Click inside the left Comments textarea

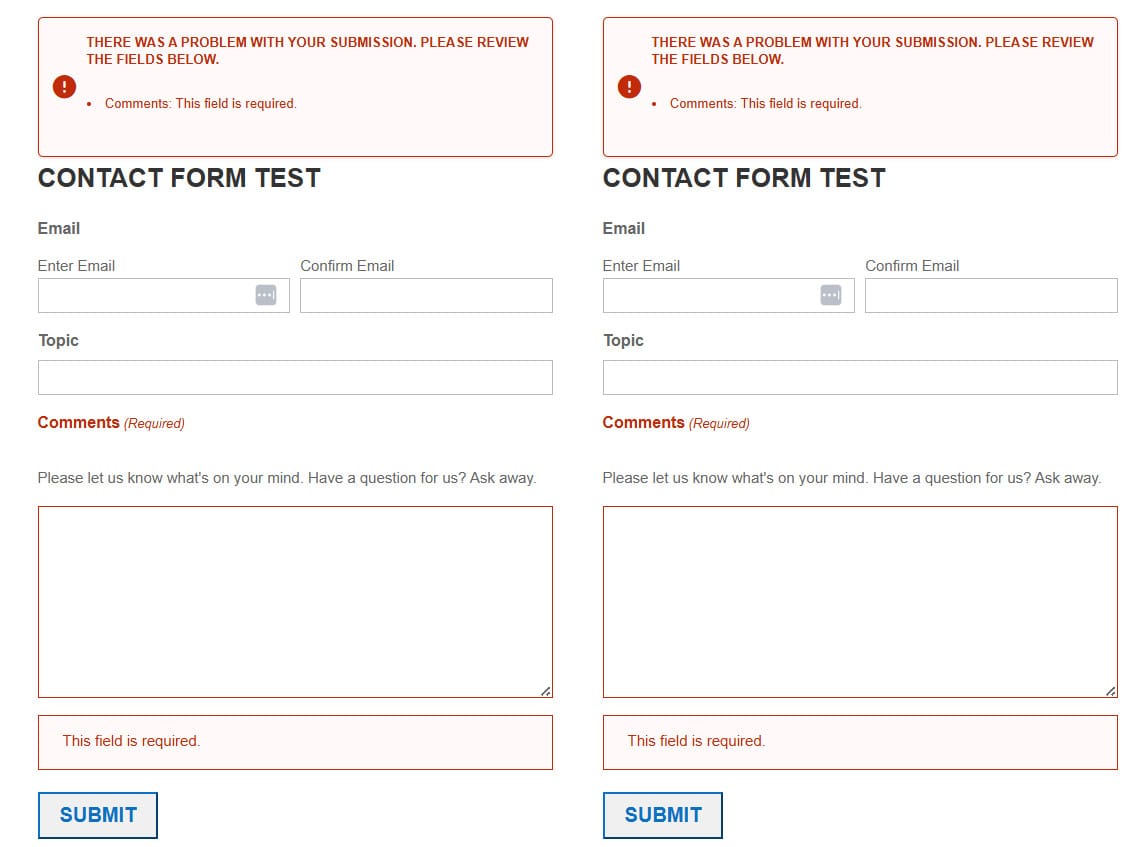click(295, 602)
